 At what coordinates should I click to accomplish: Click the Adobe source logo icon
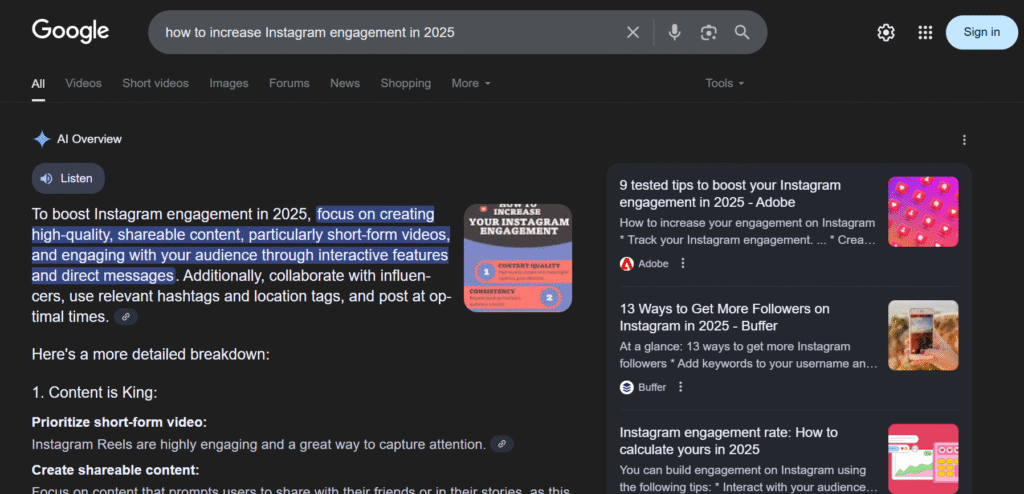coord(626,263)
